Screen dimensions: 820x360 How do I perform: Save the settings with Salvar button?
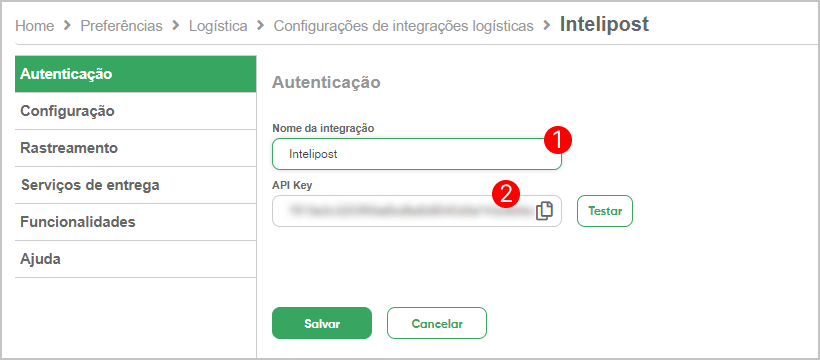pyautogui.click(x=322, y=323)
